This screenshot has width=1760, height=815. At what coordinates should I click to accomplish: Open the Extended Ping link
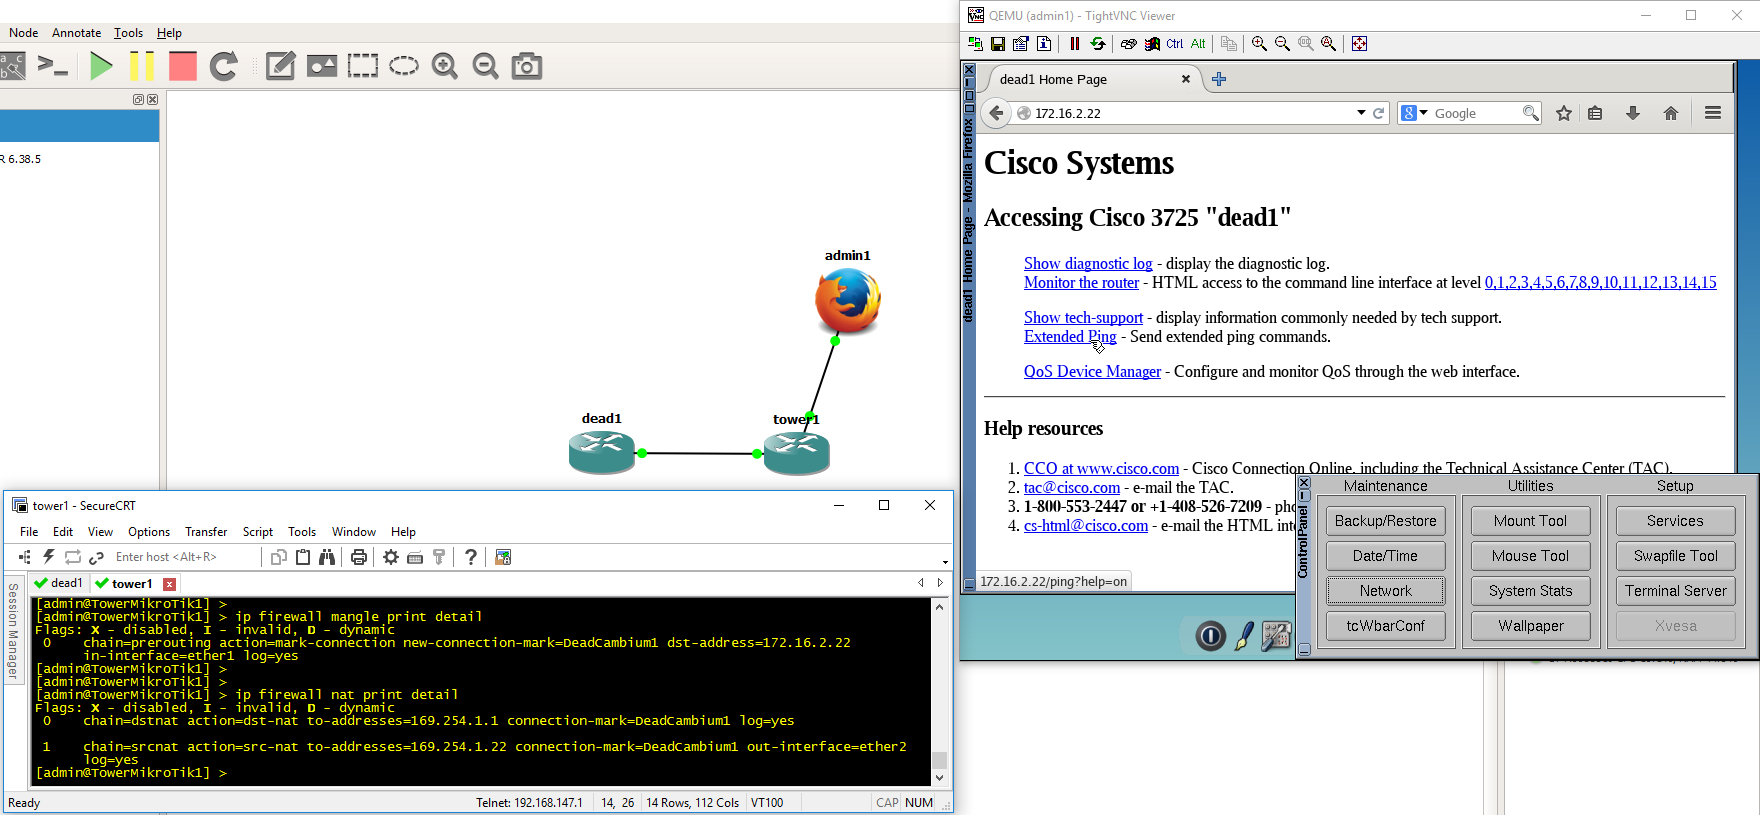click(x=1070, y=337)
